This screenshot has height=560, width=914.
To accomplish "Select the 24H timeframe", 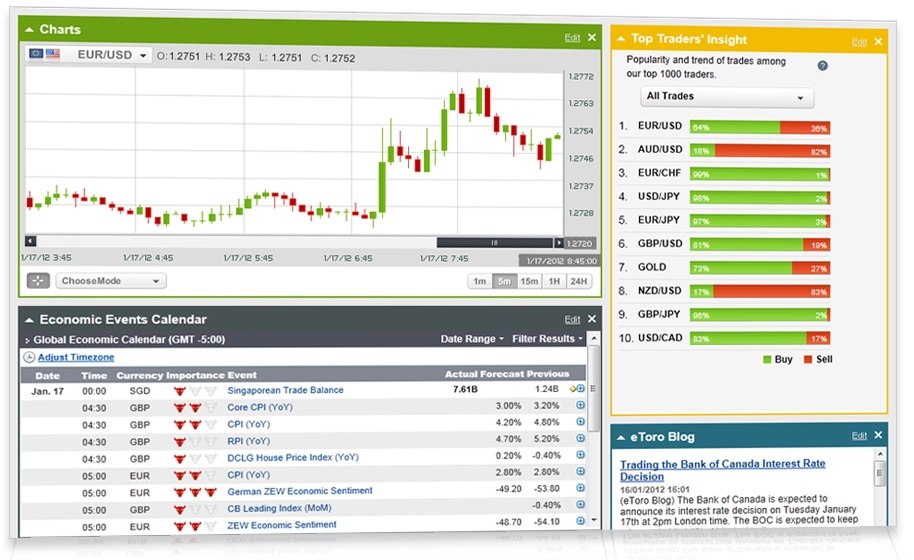I will tap(579, 281).
